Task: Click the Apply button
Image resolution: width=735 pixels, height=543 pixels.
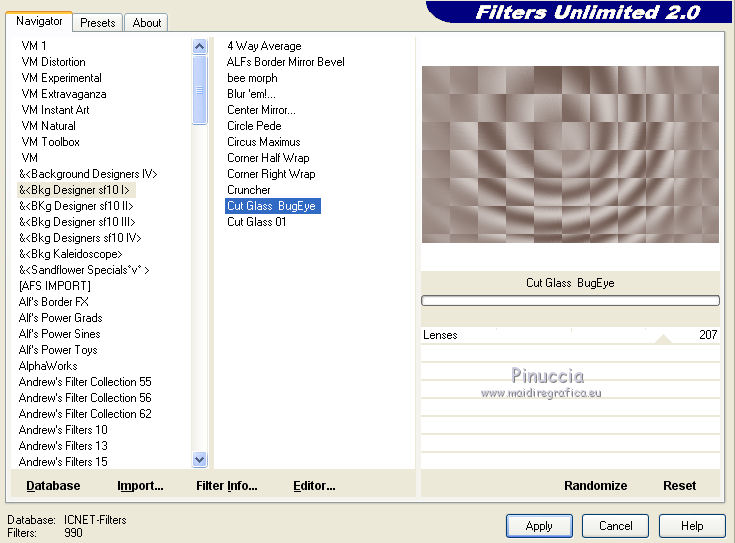Action: pos(539,525)
